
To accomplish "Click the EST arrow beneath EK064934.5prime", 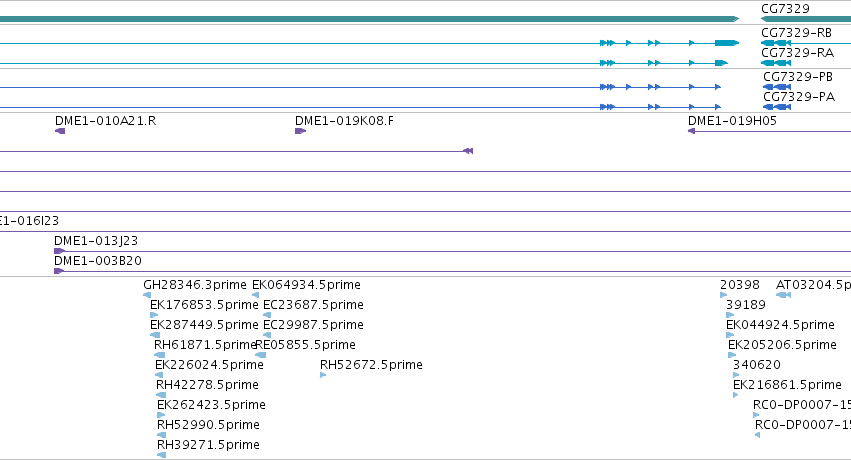I will pos(256,295).
